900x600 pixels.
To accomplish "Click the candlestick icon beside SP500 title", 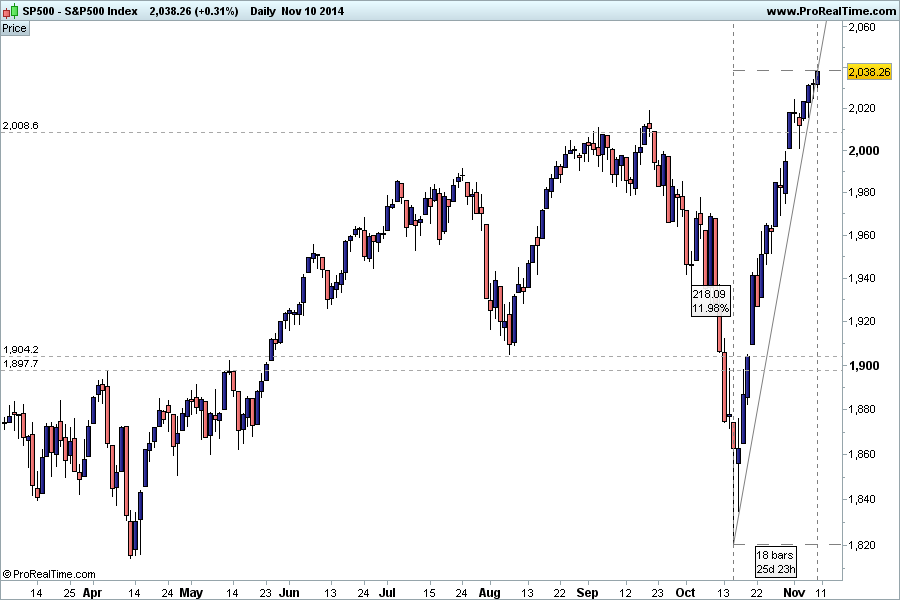I will point(10,10).
